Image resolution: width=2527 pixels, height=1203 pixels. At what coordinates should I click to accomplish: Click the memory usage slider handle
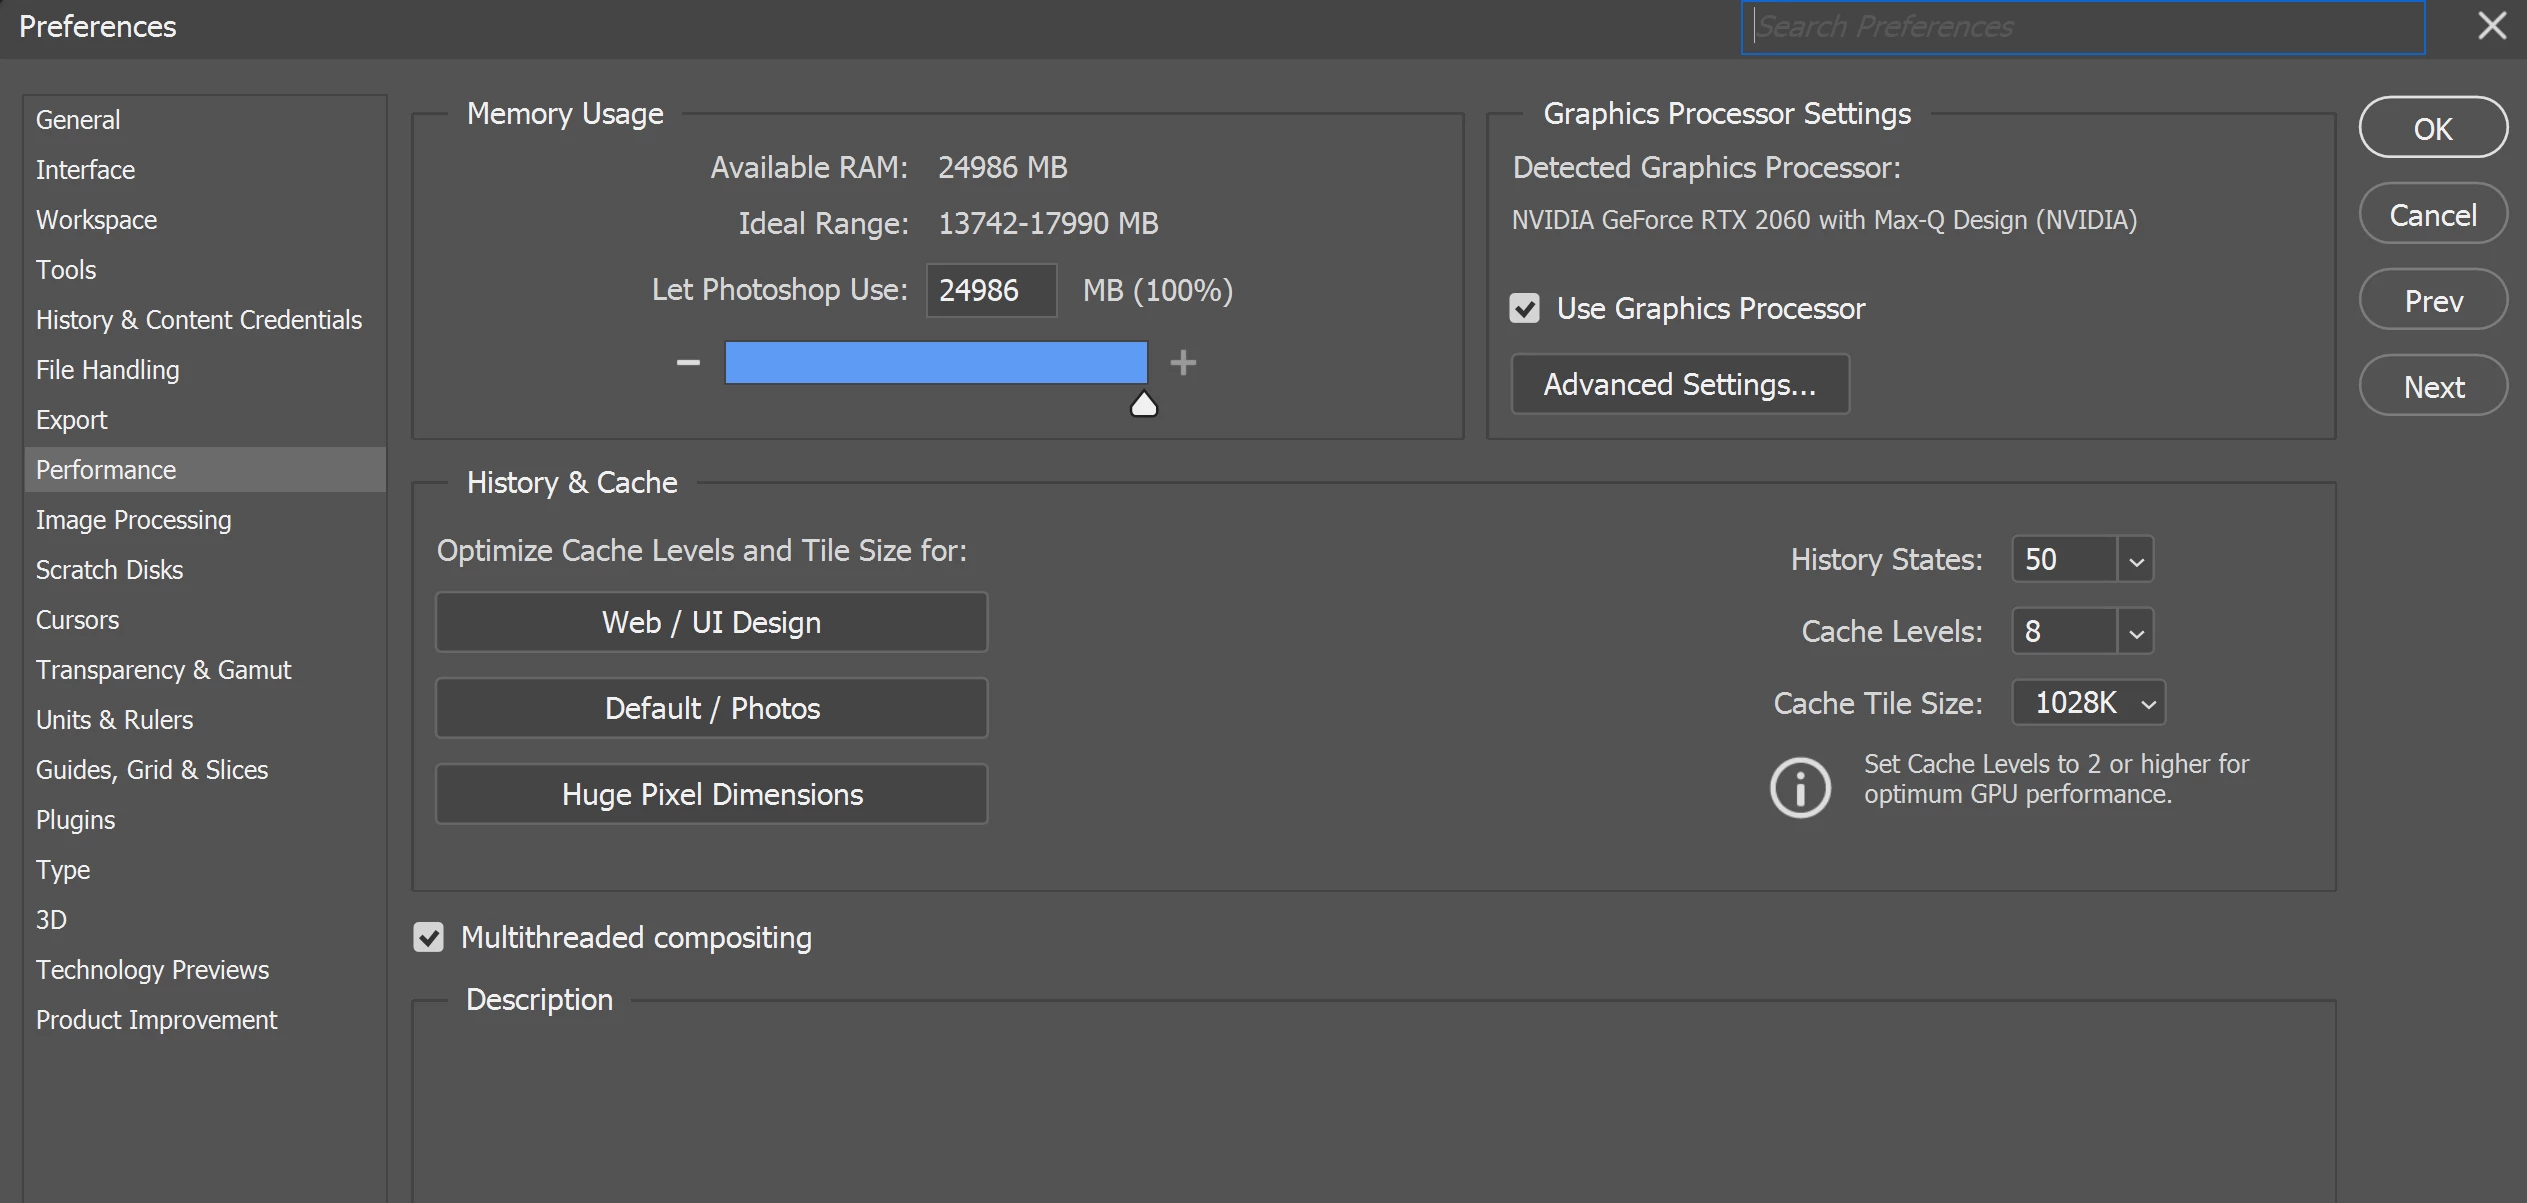coord(1143,405)
